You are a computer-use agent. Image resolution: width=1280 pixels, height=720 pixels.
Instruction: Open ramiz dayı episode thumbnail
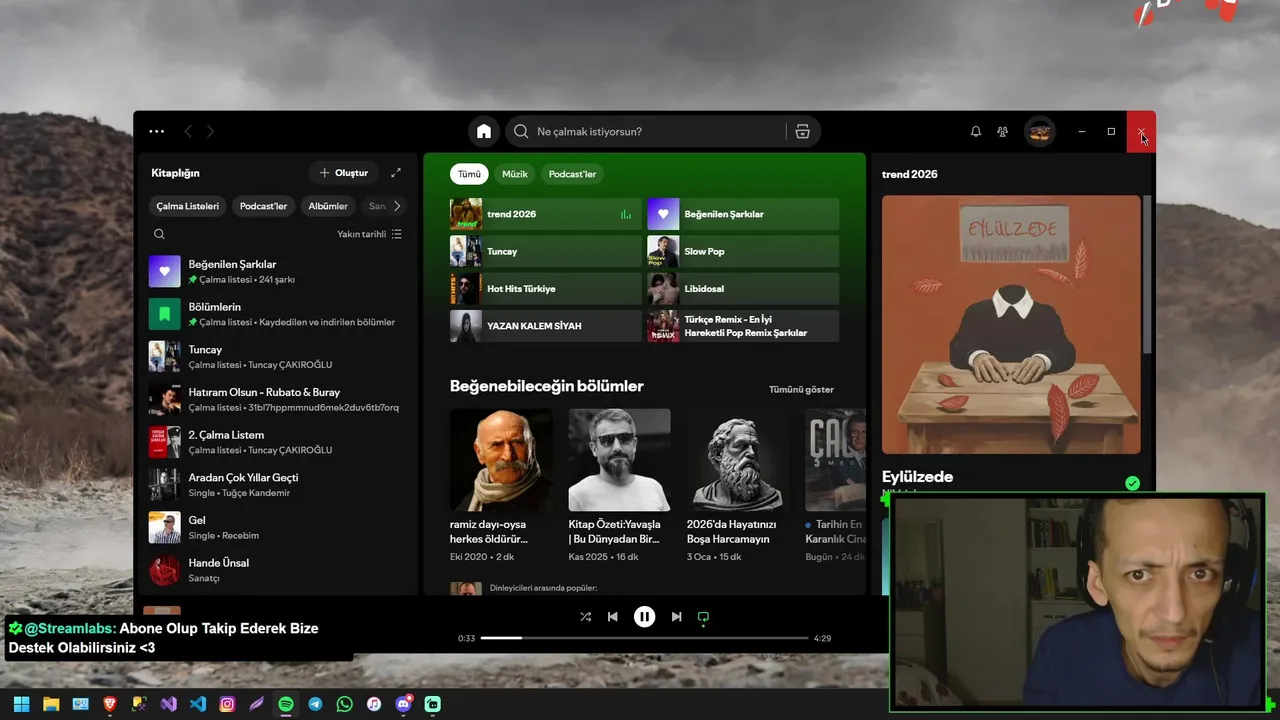[x=501, y=460]
